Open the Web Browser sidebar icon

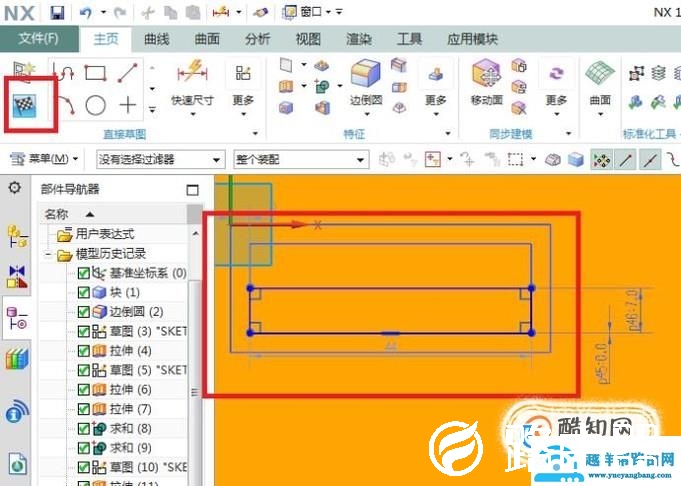tap(17, 412)
